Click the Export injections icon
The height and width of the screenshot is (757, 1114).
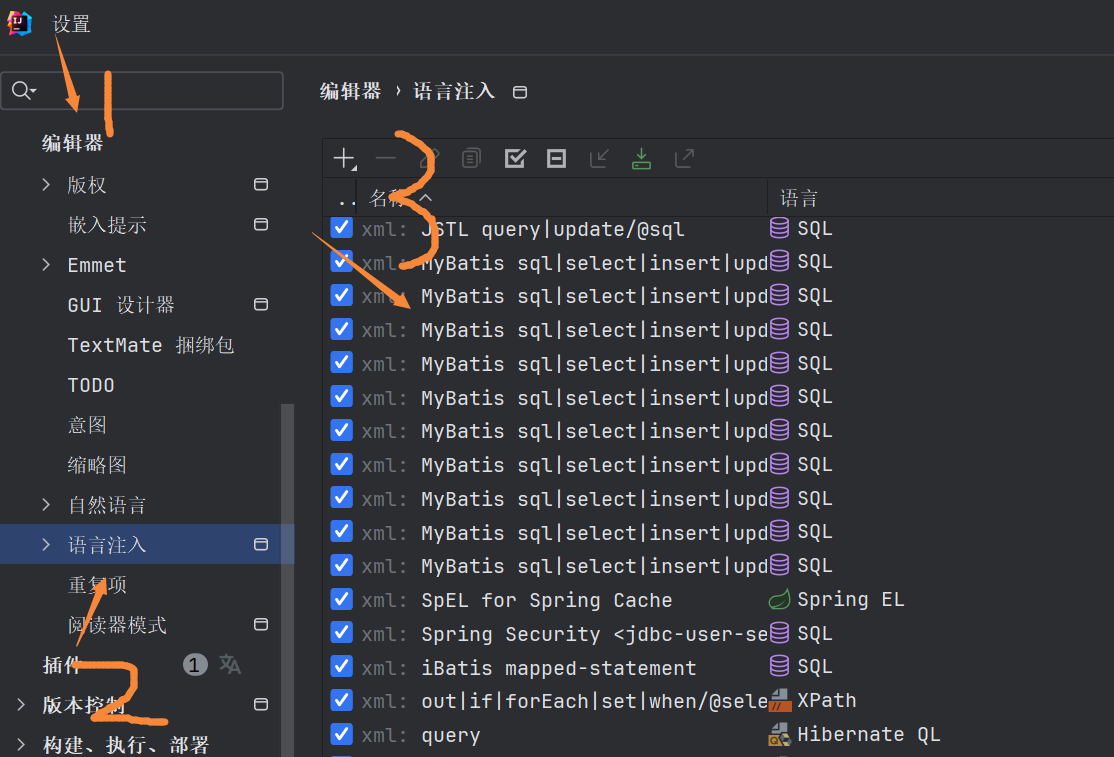pyautogui.click(x=684, y=158)
